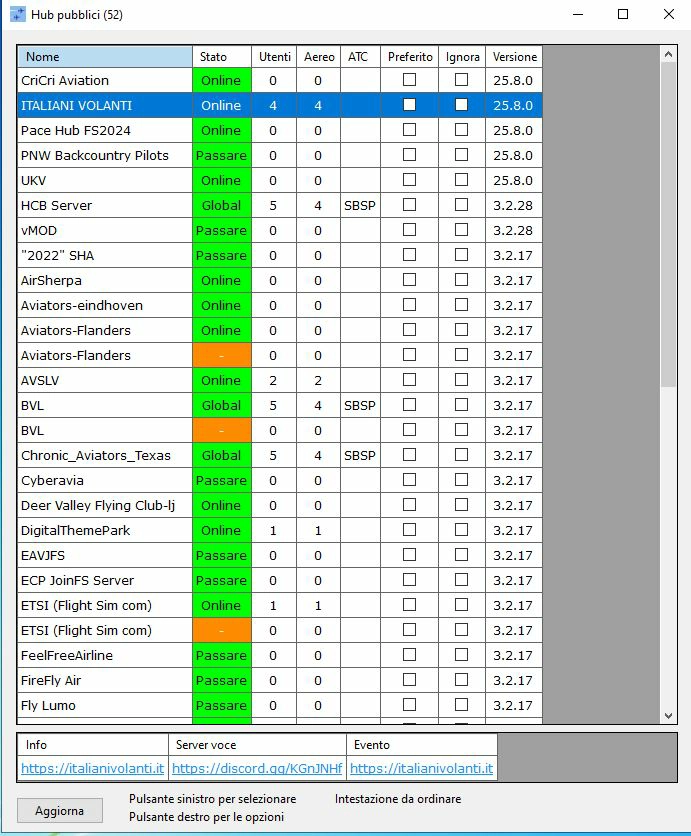Click scrollbar down arrow in hub list
Viewport: 691px width, 836px height.
pos(669,715)
